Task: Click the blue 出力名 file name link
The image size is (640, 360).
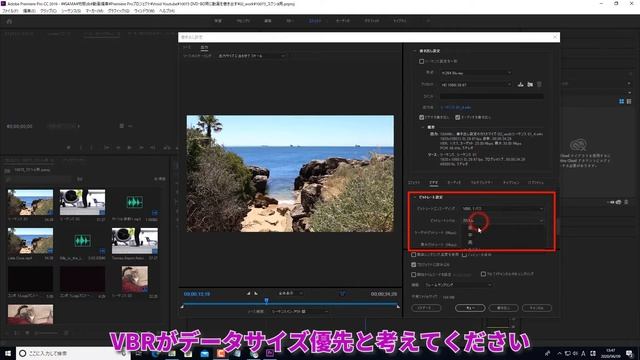Action: (456, 107)
